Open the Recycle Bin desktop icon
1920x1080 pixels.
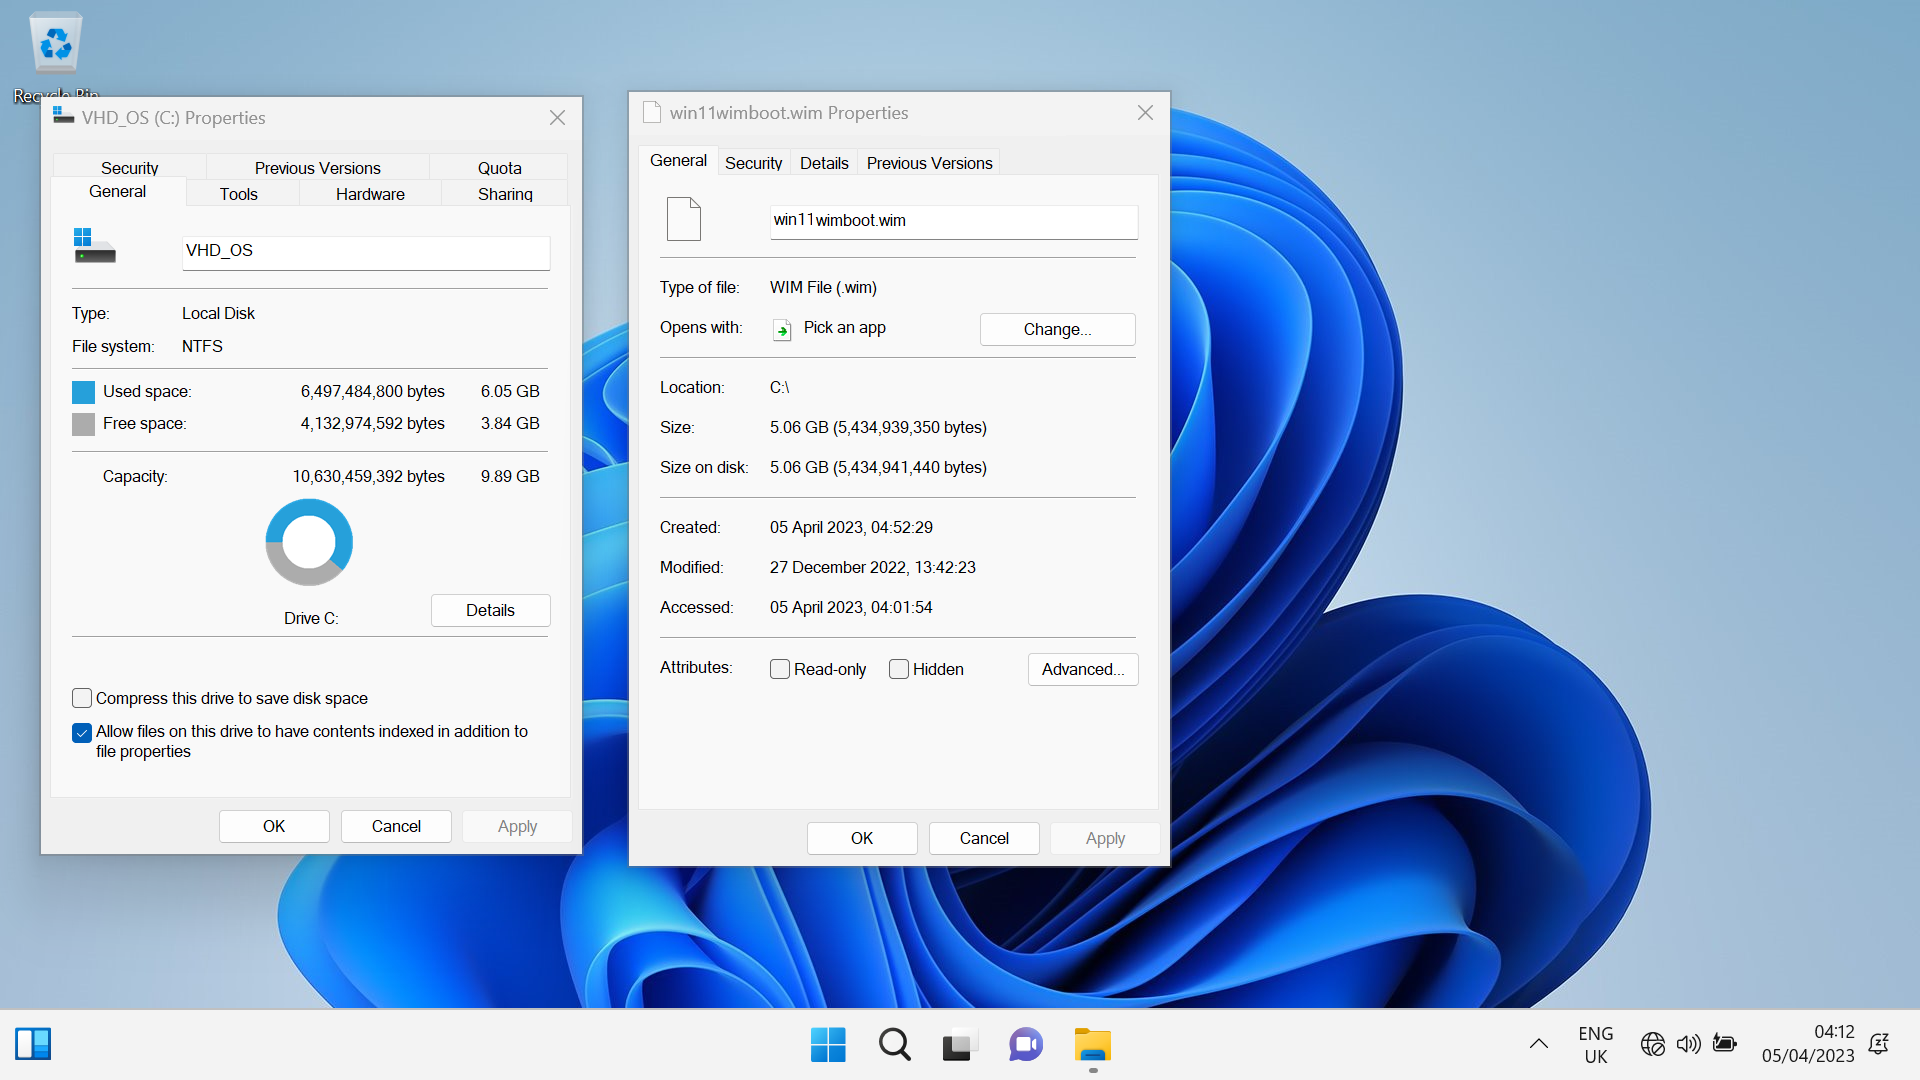pos(56,55)
